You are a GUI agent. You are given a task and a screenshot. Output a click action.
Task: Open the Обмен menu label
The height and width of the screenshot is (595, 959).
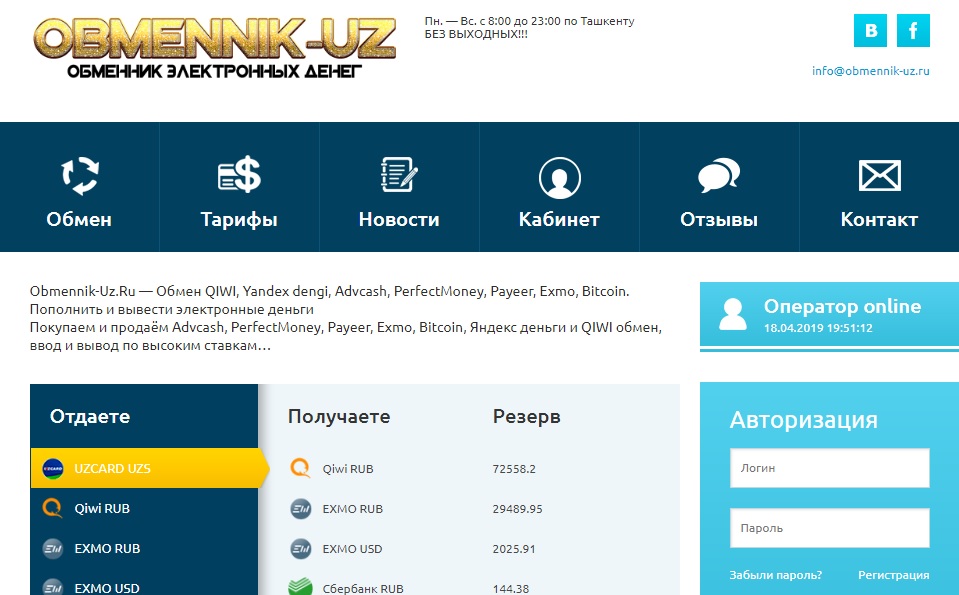pos(80,220)
